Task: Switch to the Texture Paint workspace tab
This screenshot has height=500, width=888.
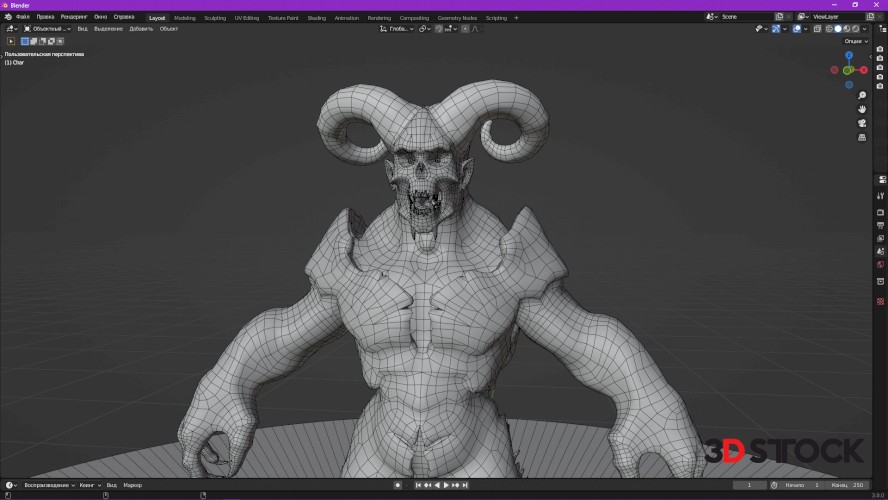Action: [x=283, y=18]
